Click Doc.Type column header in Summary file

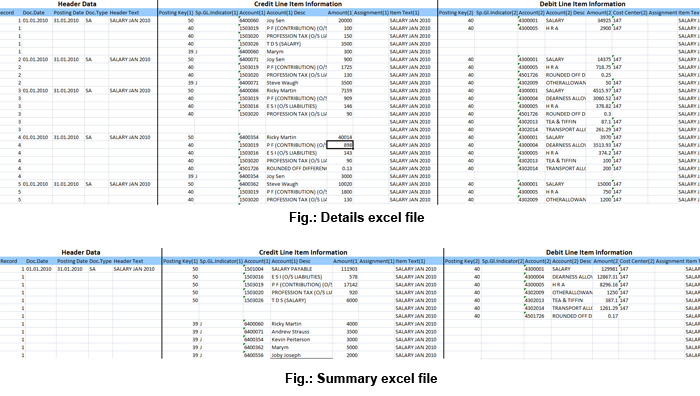(100, 261)
